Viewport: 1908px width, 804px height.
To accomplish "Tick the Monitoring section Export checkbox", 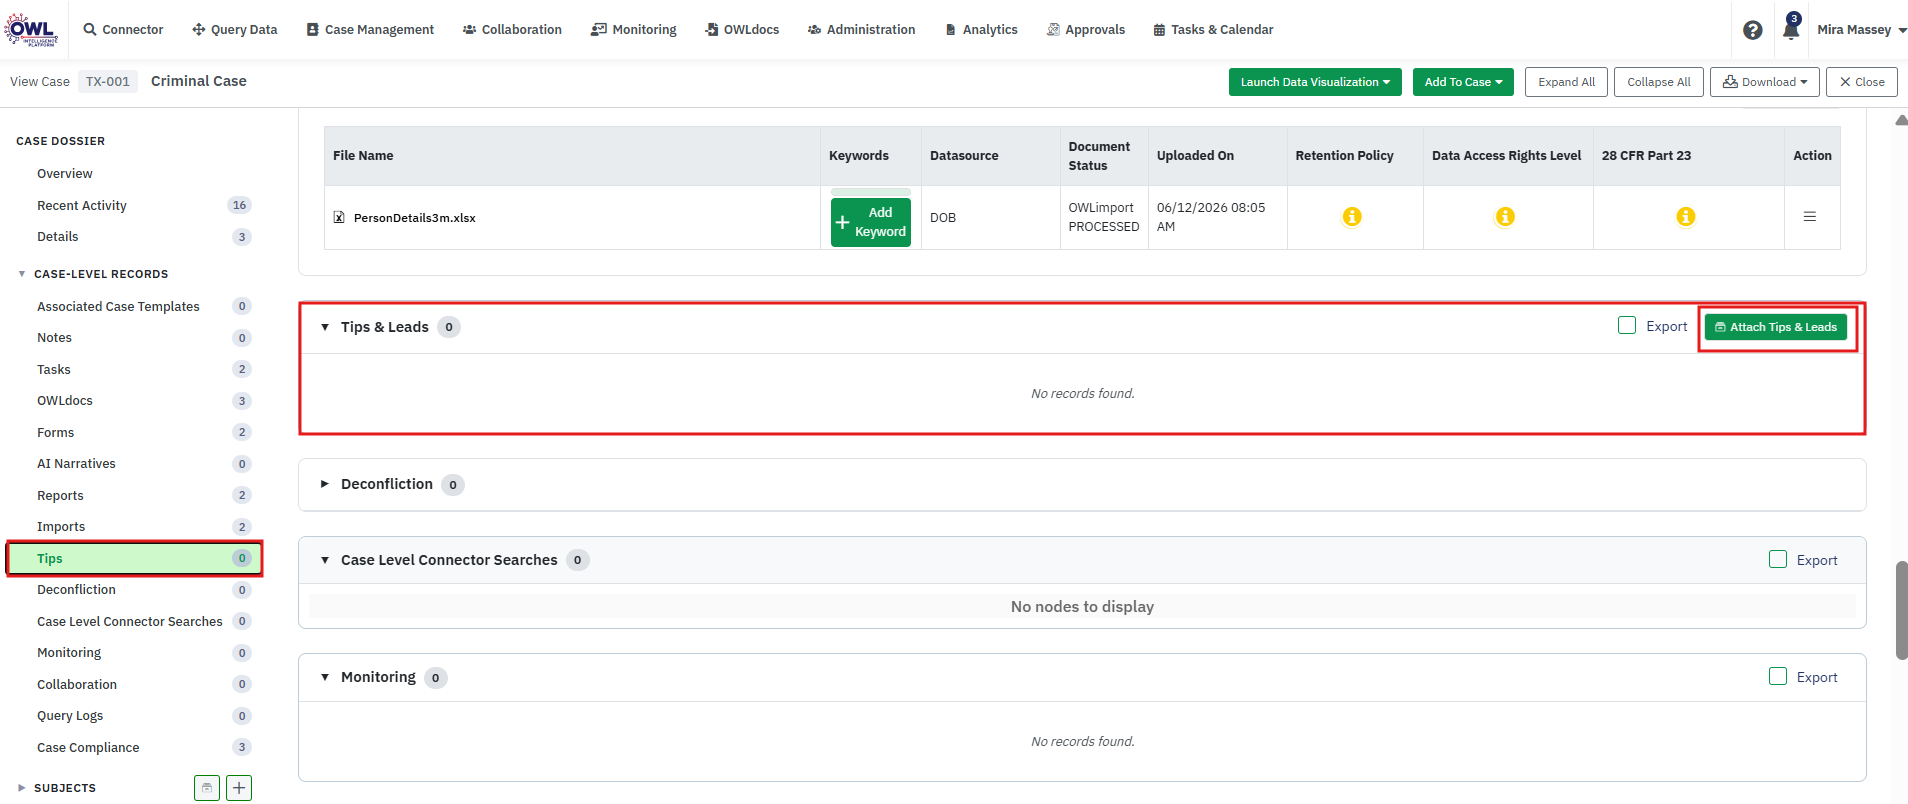I will (1778, 676).
